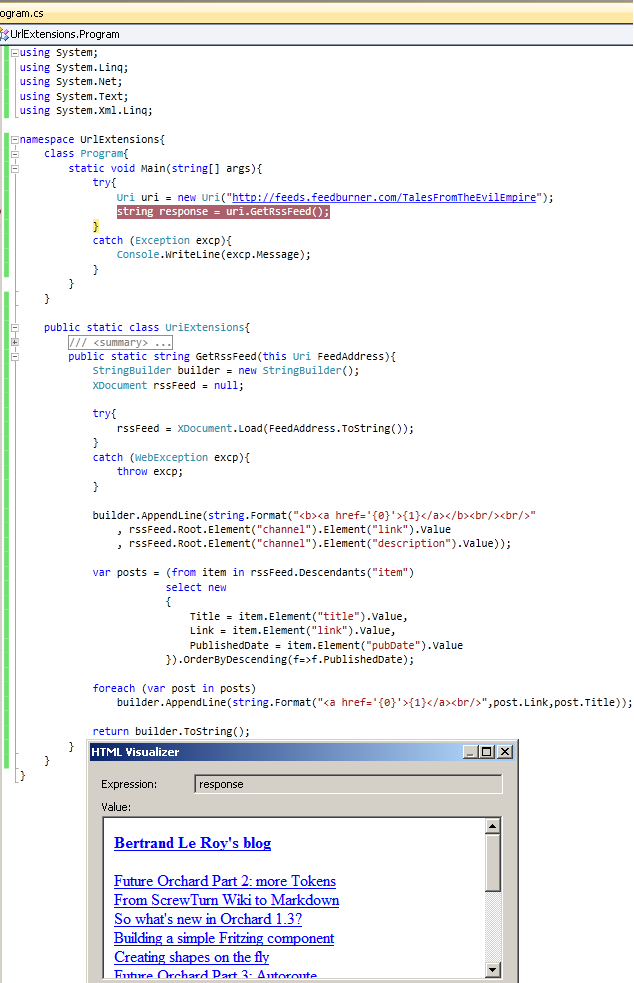Close the HTML Visualizer dialog

coord(504,752)
